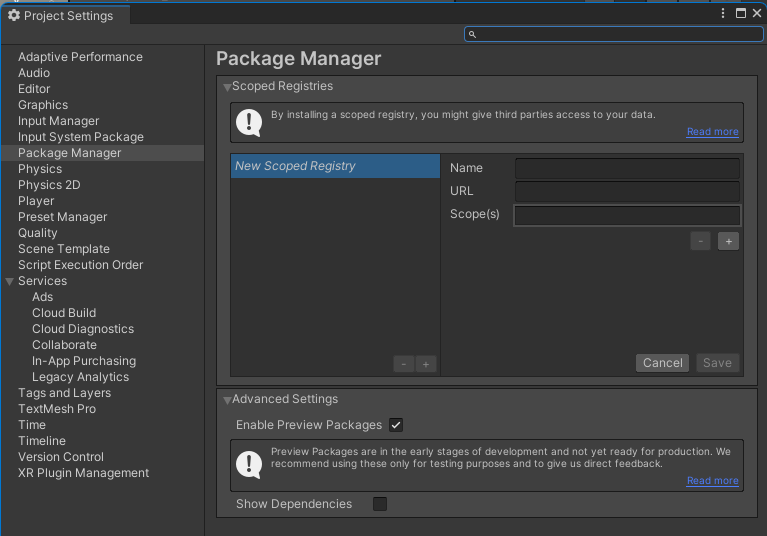This screenshot has width=767, height=536.
Task: Click into the registry Name field
Action: tap(627, 168)
